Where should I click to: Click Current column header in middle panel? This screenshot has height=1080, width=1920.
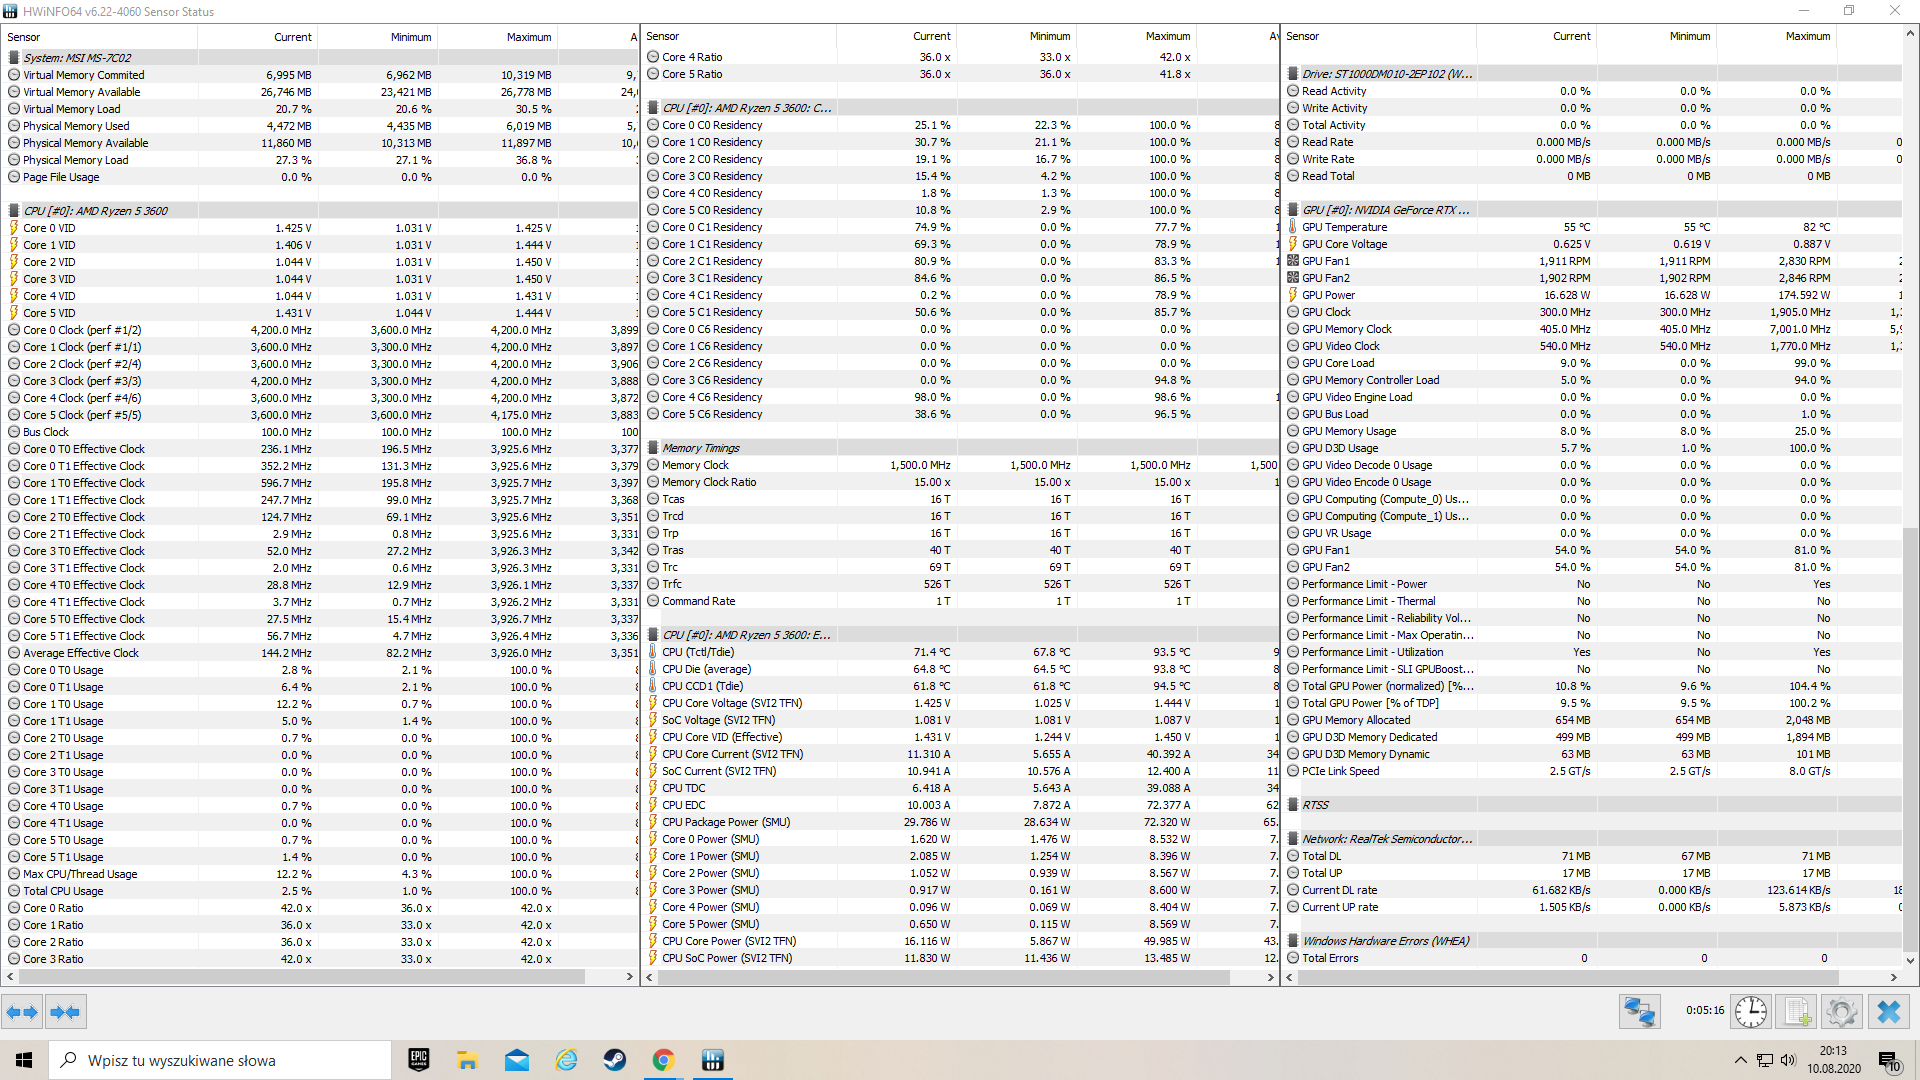tap(896, 36)
